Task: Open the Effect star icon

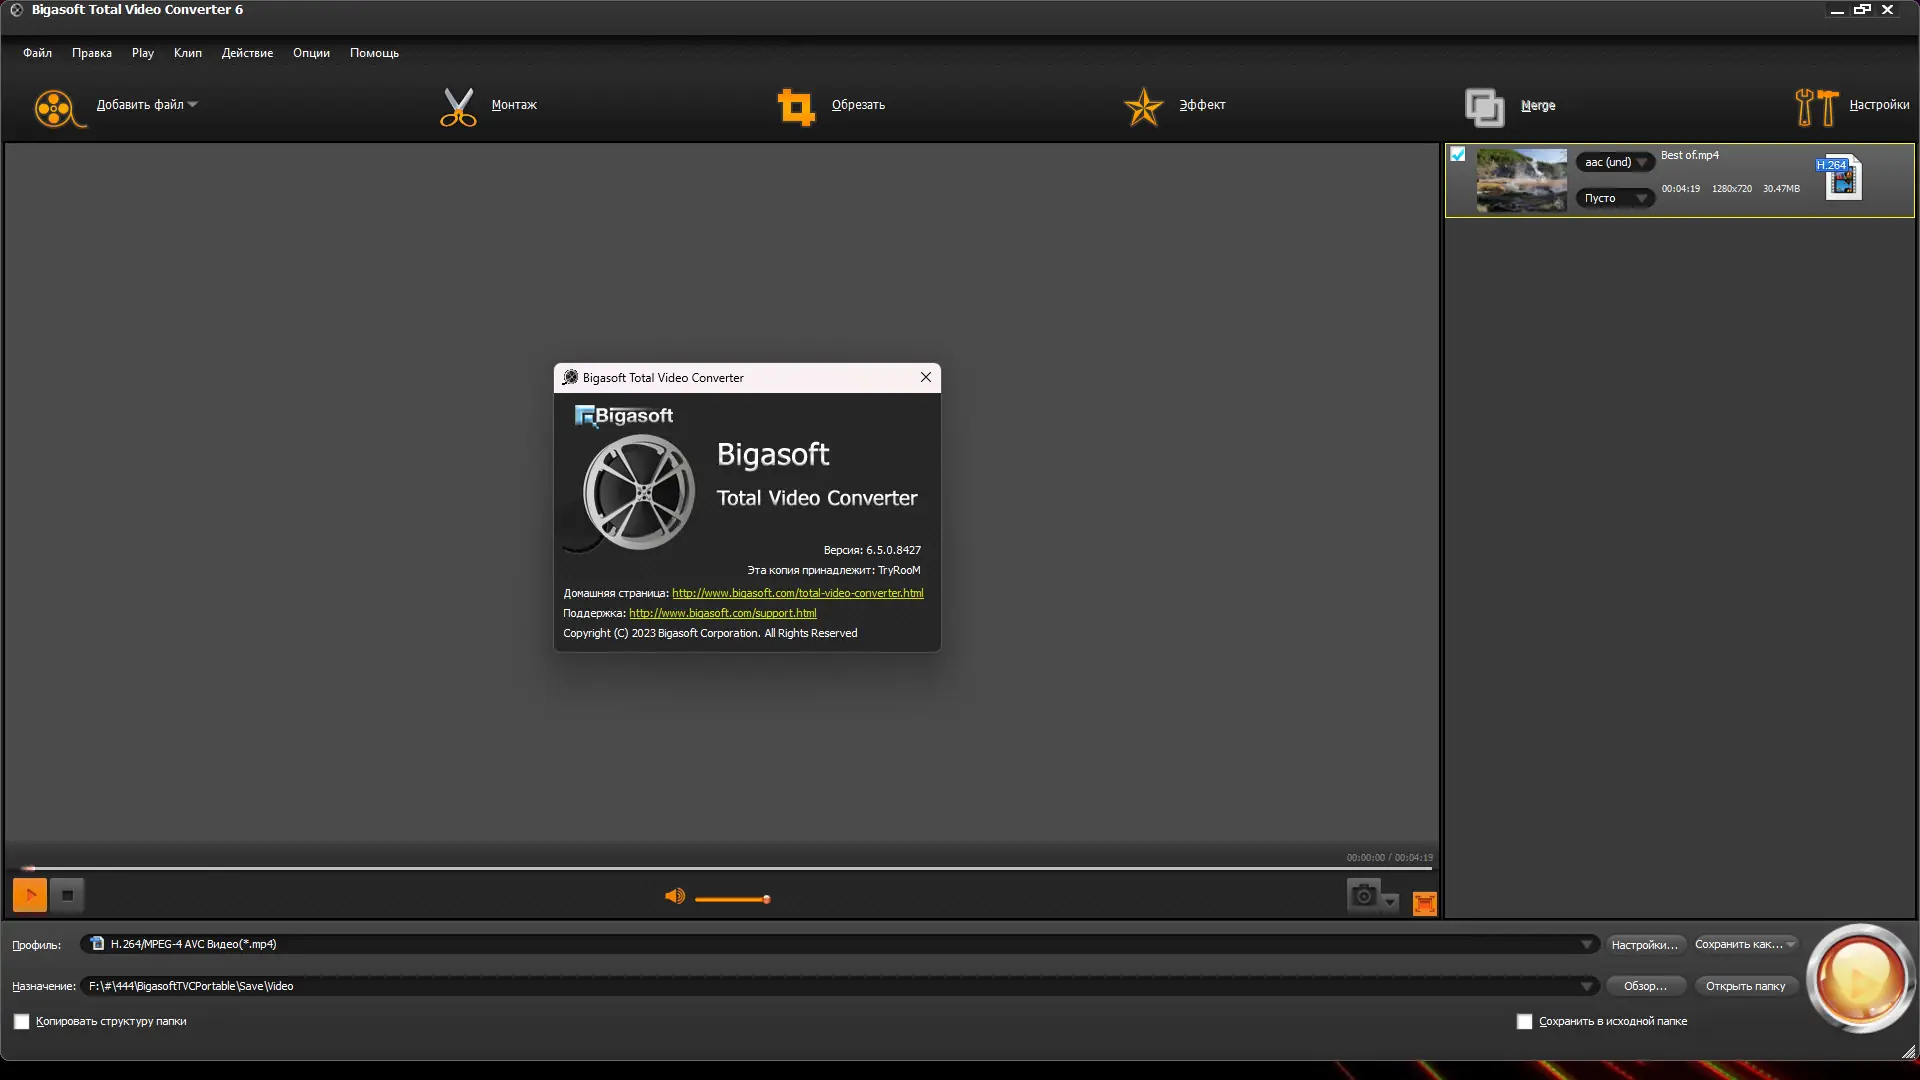Action: click(x=1143, y=106)
